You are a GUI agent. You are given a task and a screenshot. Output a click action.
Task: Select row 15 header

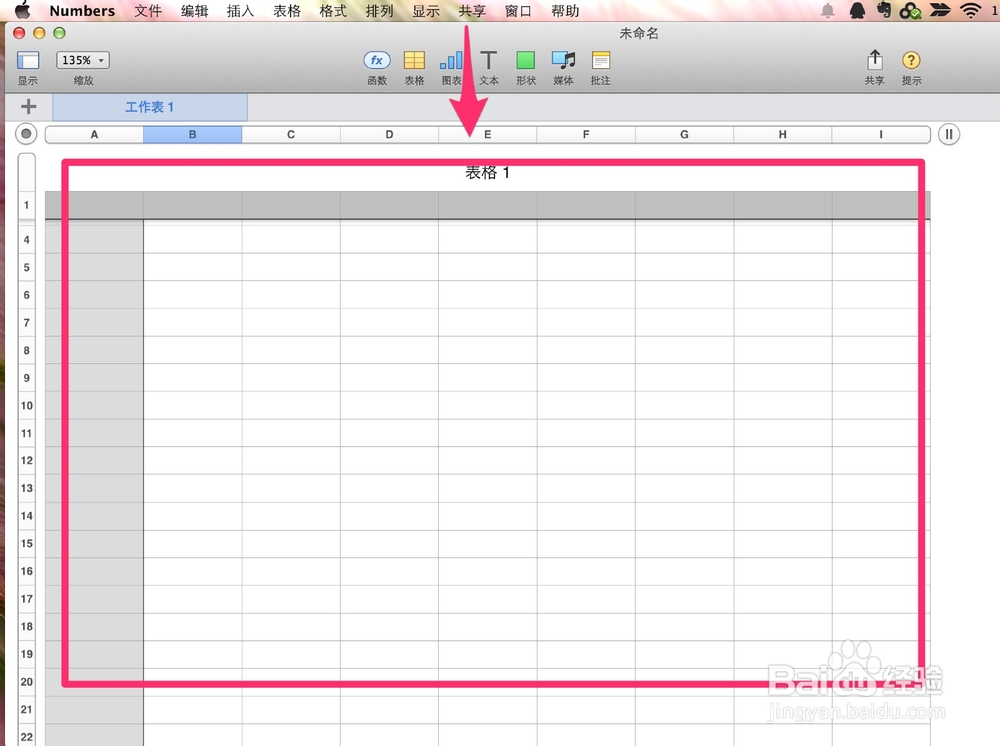tap(26, 543)
